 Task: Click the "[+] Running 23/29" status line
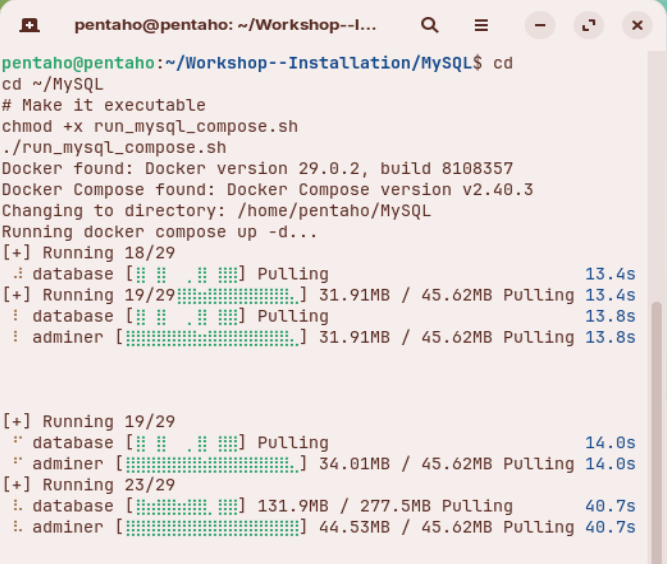click(x=88, y=485)
